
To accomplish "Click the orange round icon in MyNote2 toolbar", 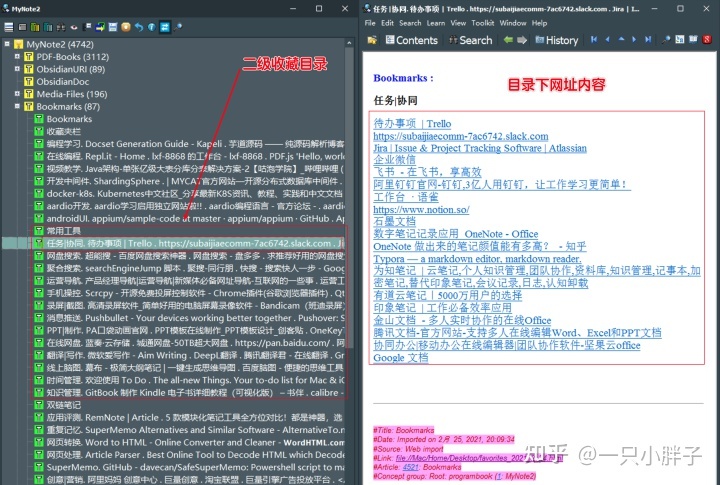I will point(126,27).
